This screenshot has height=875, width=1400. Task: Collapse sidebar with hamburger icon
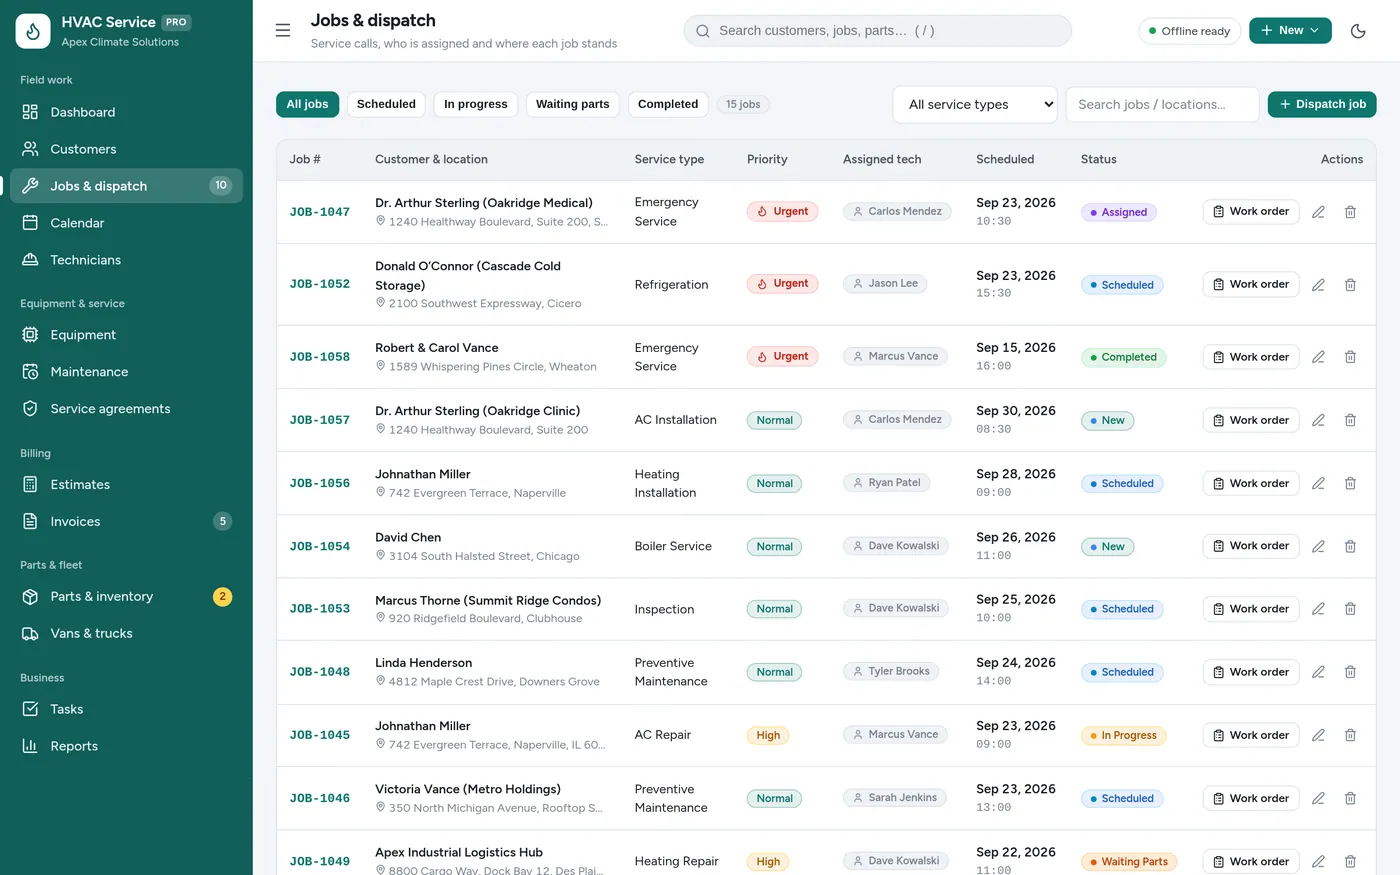coord(283,31)
